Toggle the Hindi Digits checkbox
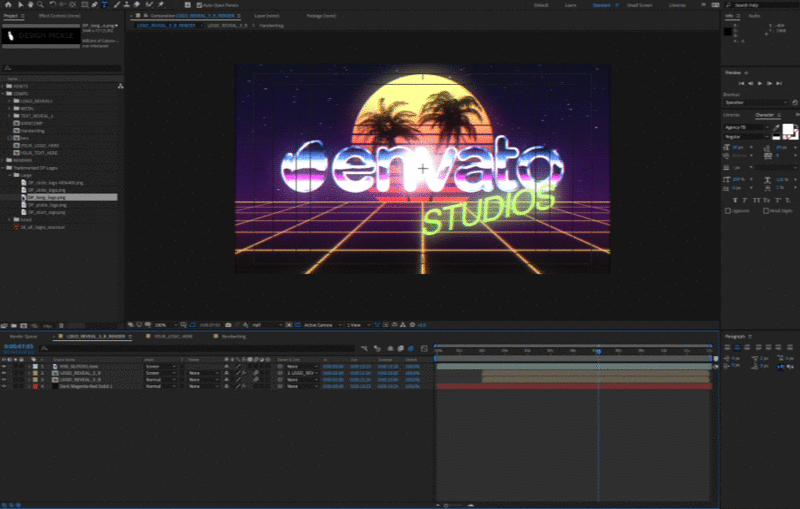This screenshot has height=509, width=800. click(766, 211)
